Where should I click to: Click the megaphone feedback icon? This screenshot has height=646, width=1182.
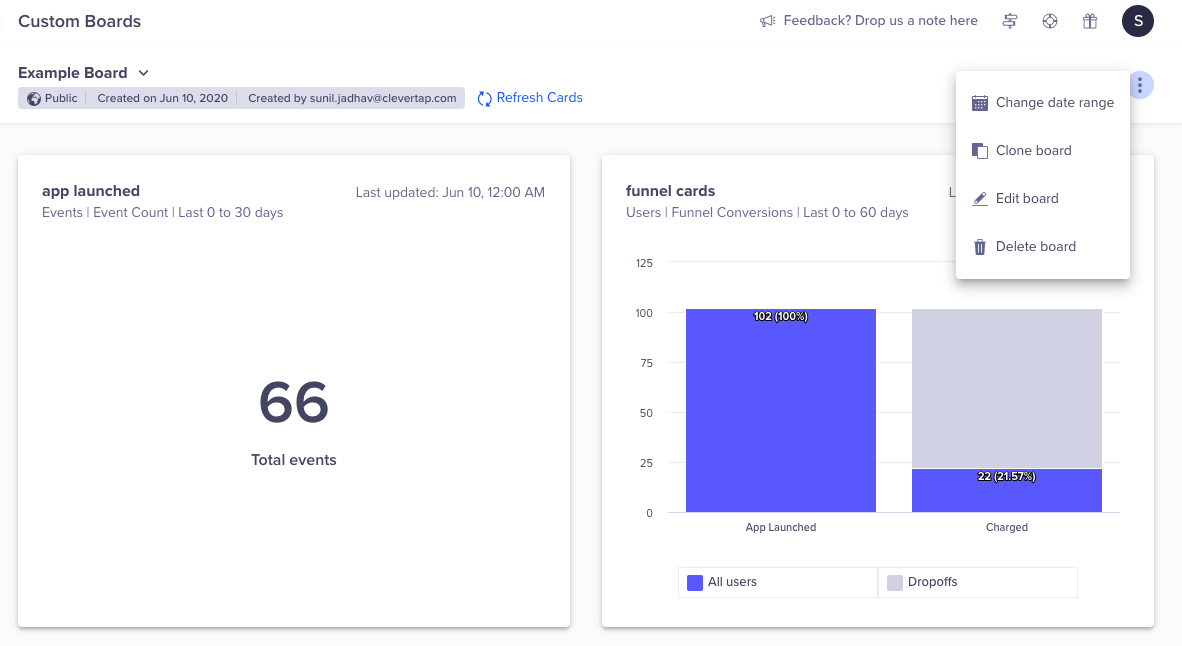point(769,20)
